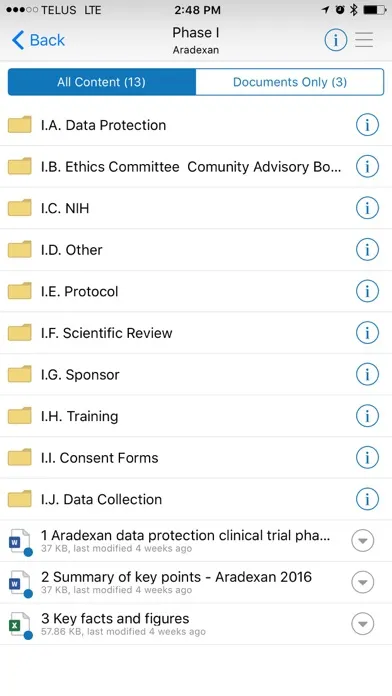
Task: Tap info icon beside I.C. NIH
Action: [x=367, y=208]
